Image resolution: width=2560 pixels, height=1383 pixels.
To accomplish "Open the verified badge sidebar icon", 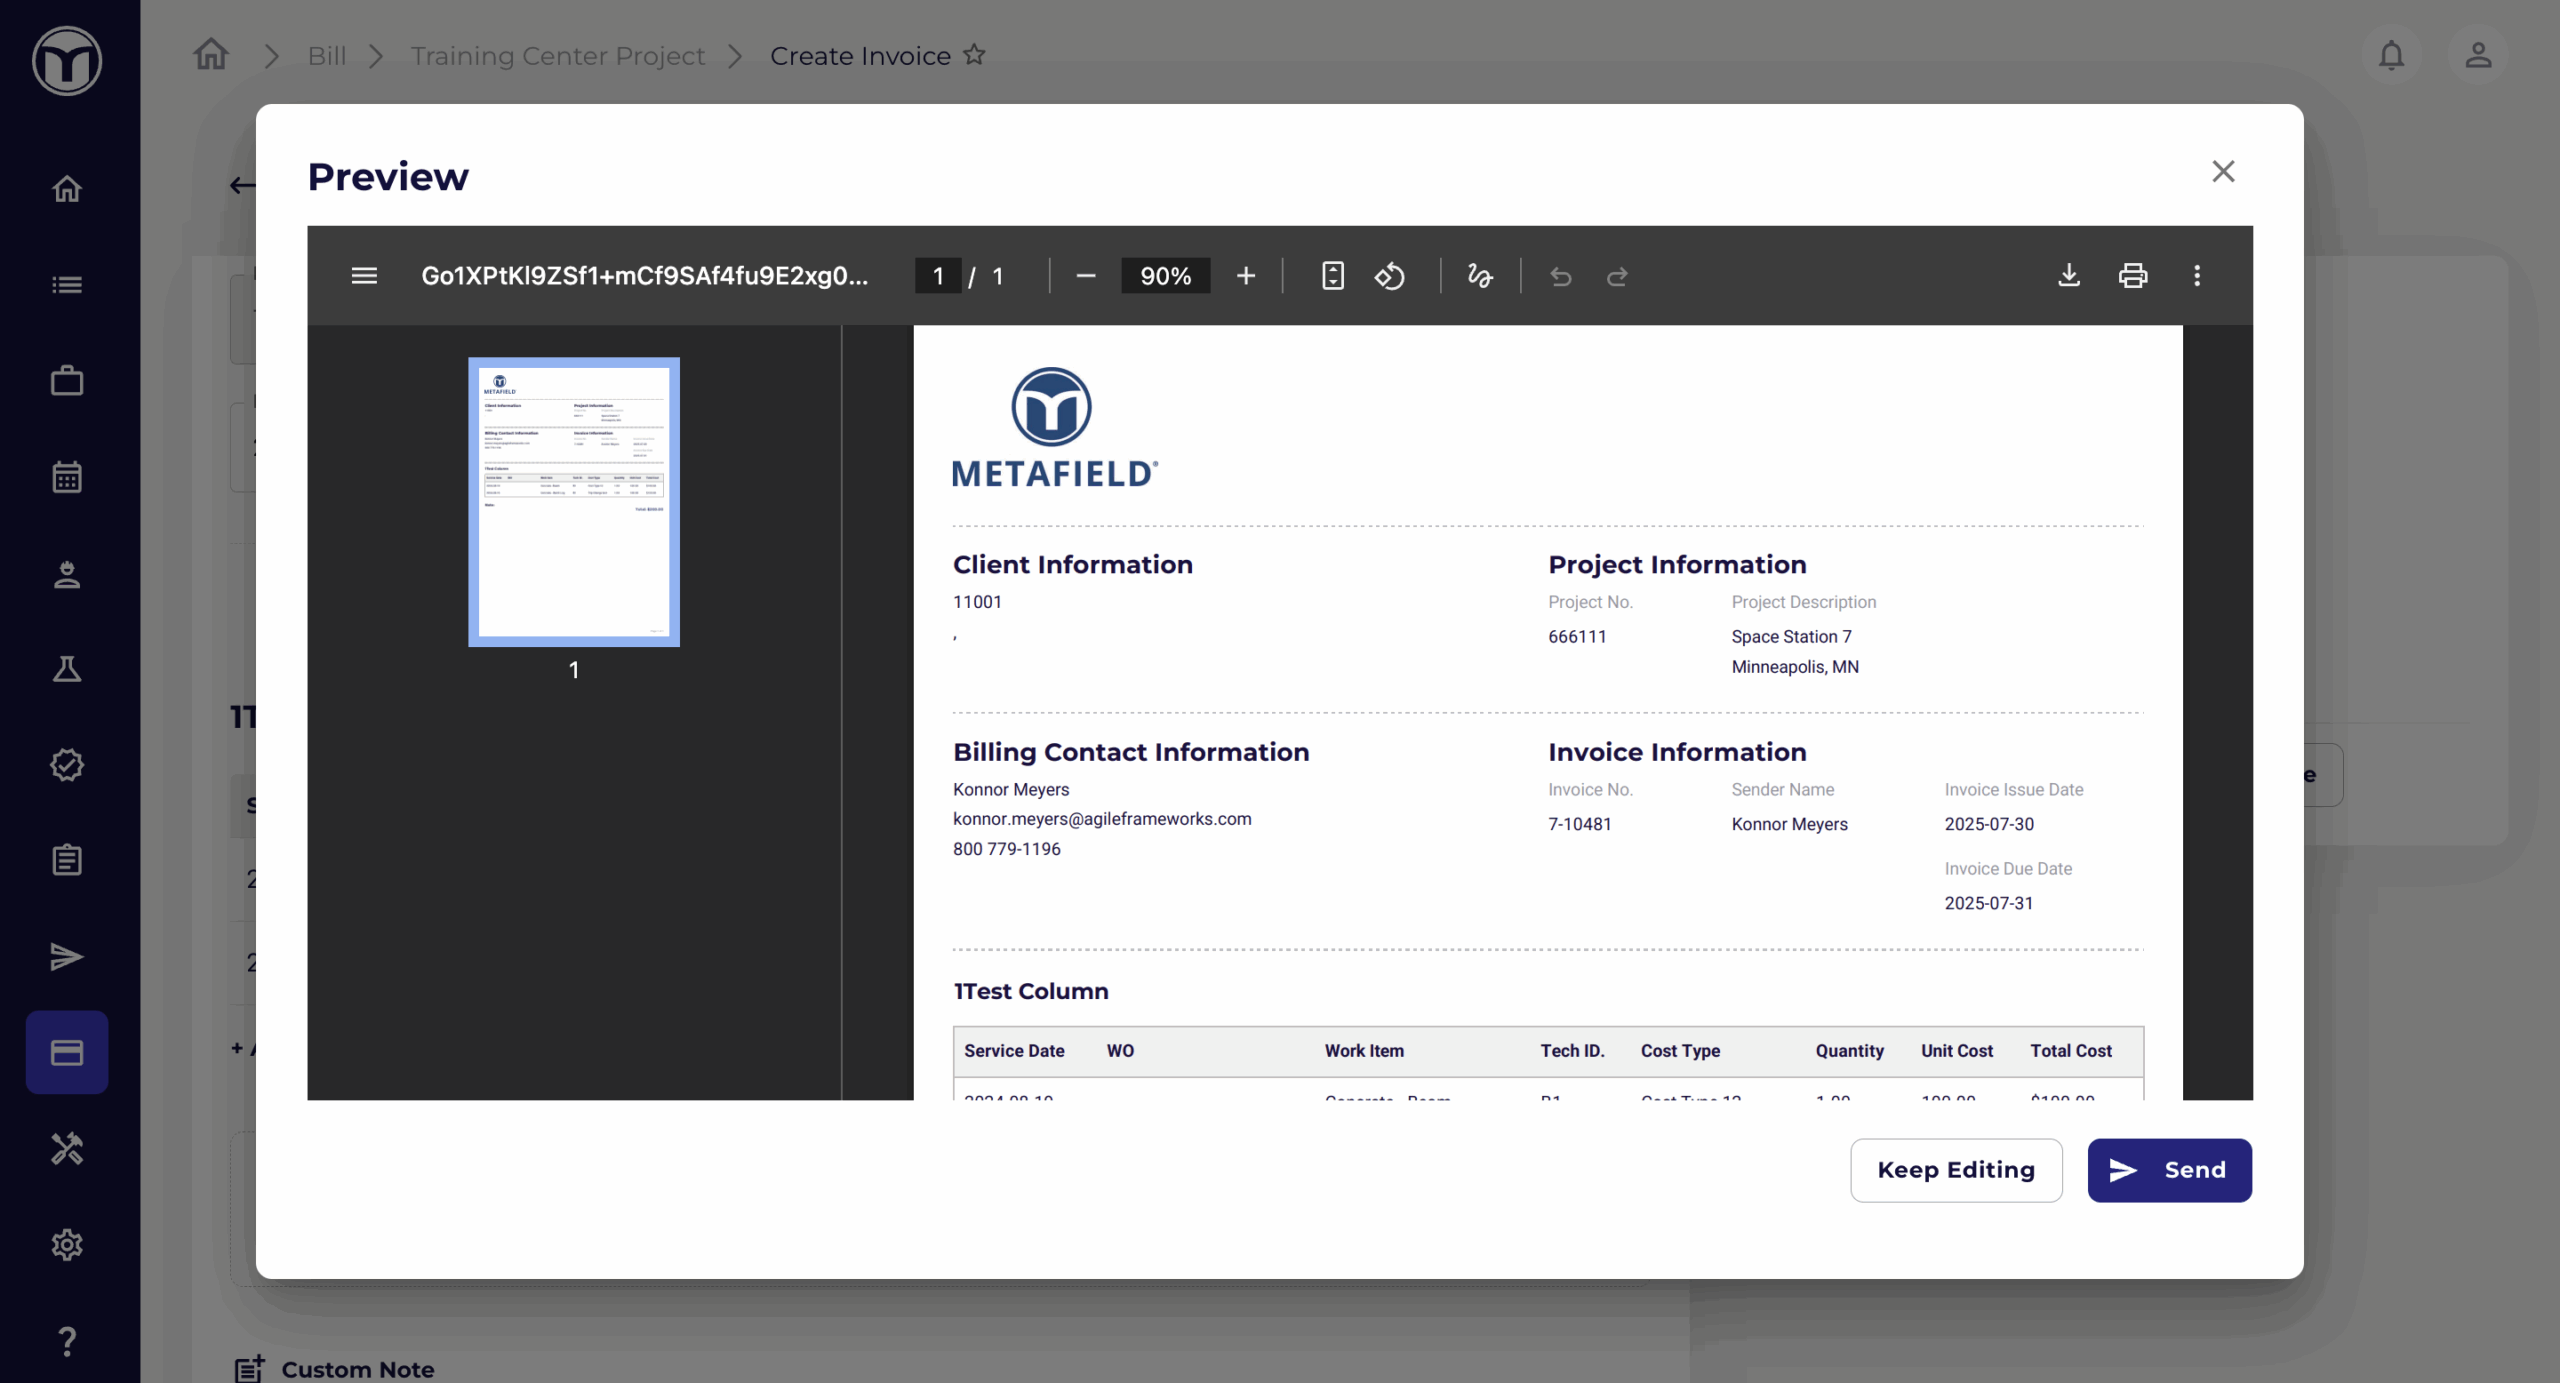I will 67,764.
